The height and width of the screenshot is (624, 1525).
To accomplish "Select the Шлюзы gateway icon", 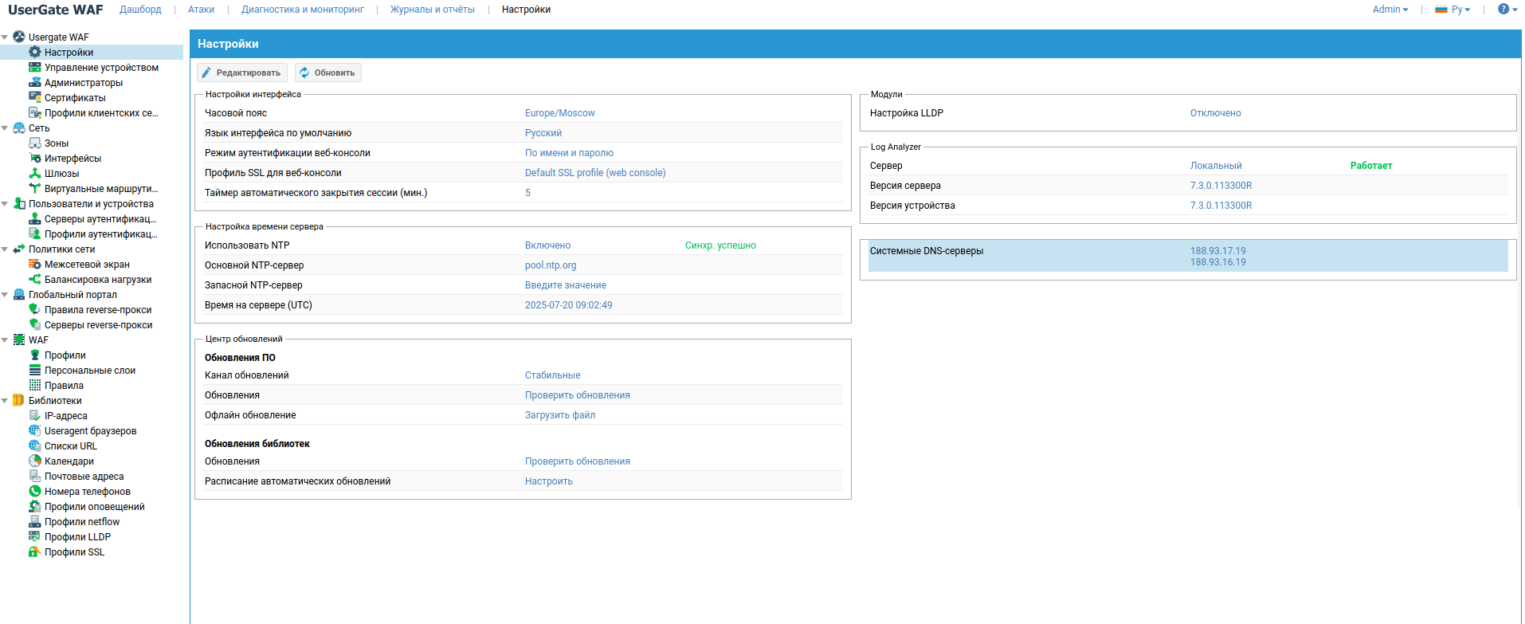I will [x=35, y=173].
